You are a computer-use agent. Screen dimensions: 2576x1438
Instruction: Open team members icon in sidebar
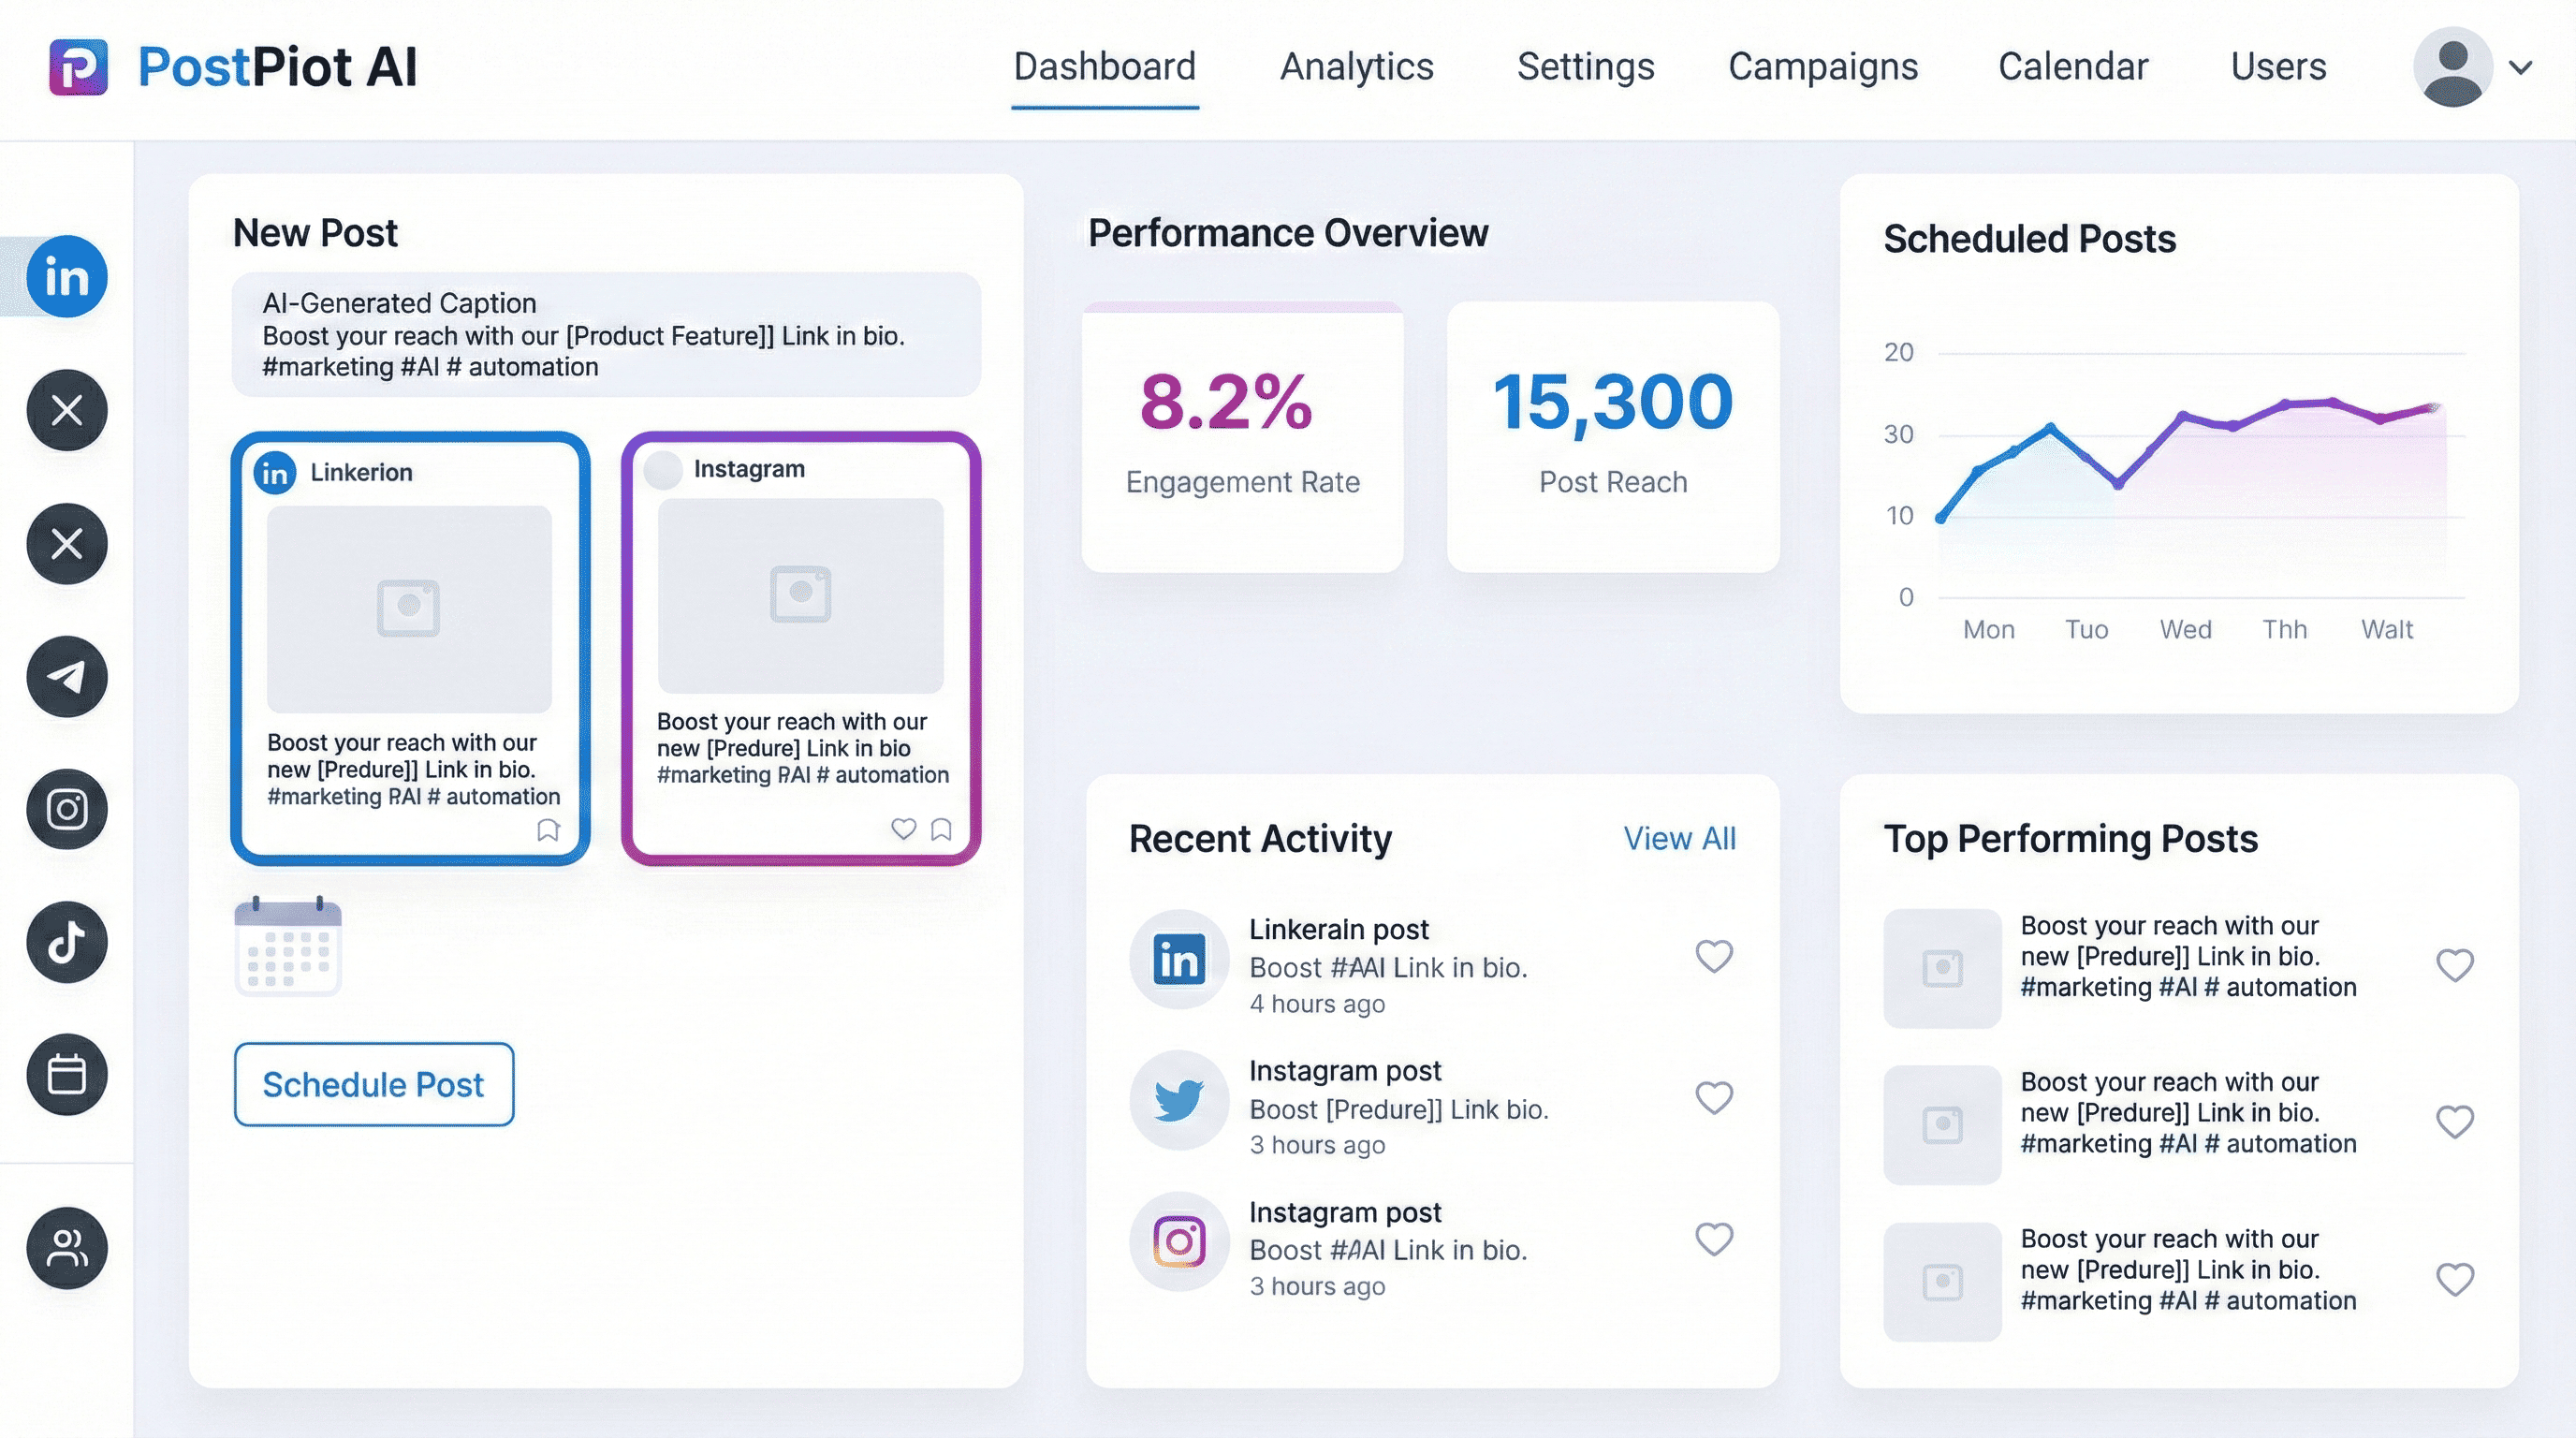click(x=66, y=1247)
